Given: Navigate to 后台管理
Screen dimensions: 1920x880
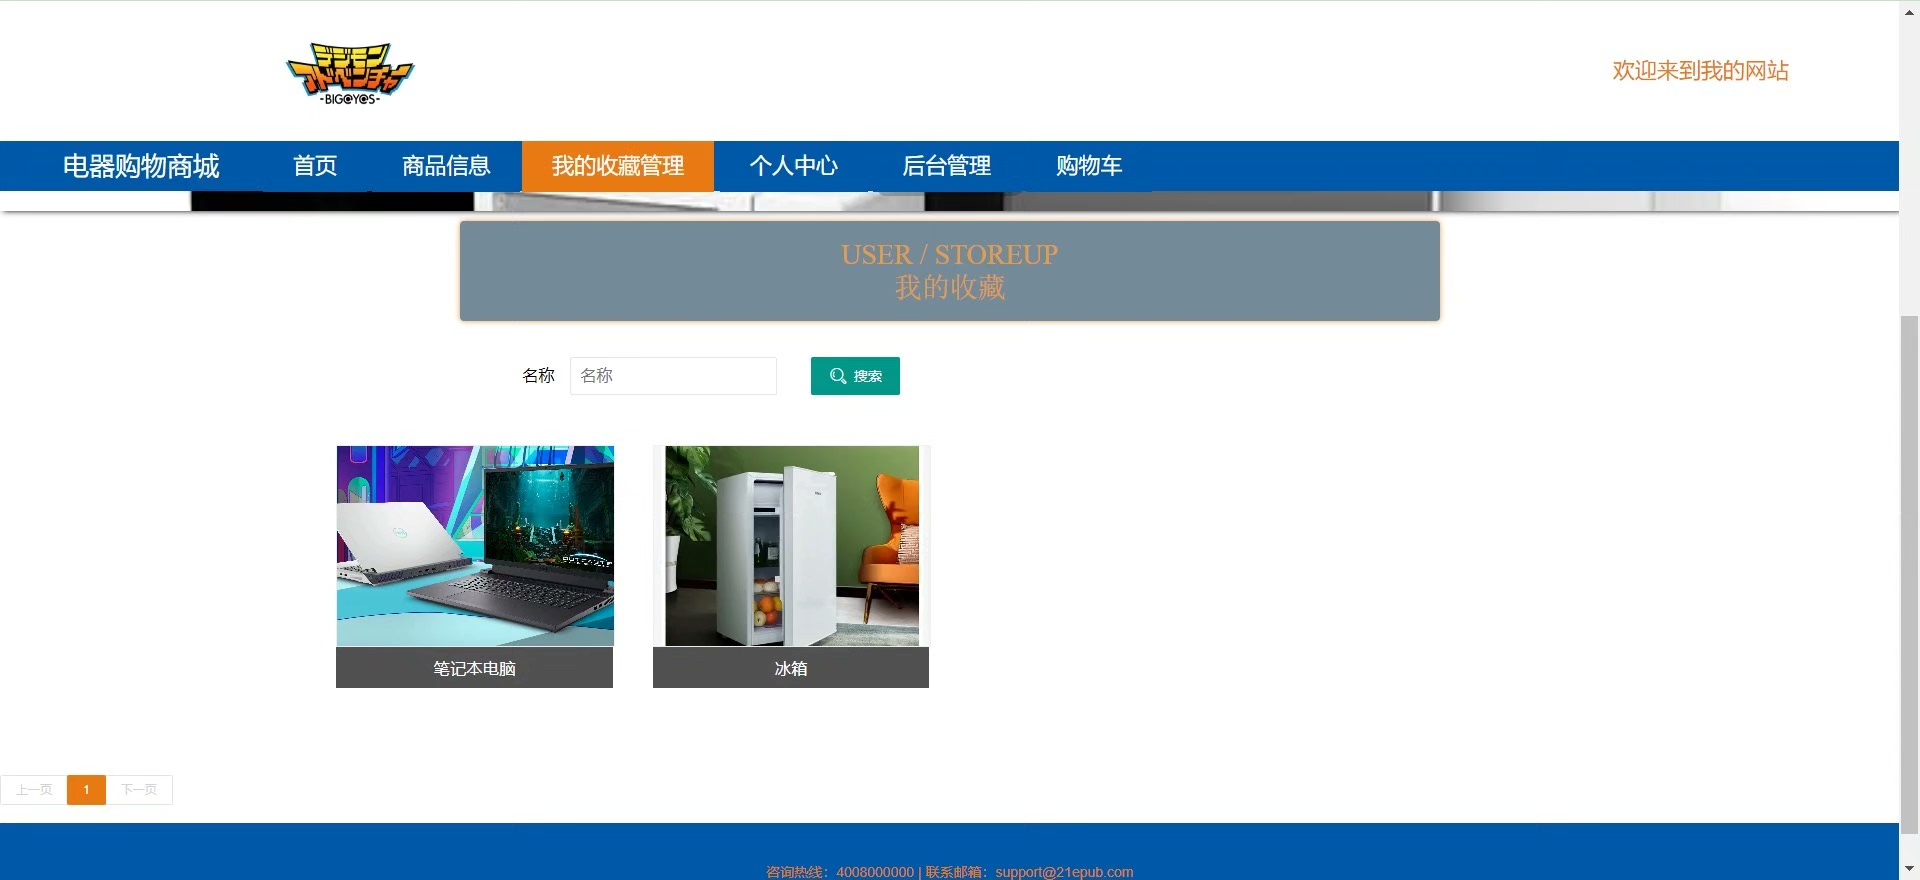Looking at the screenshot, I should click(x=947, y=166).
